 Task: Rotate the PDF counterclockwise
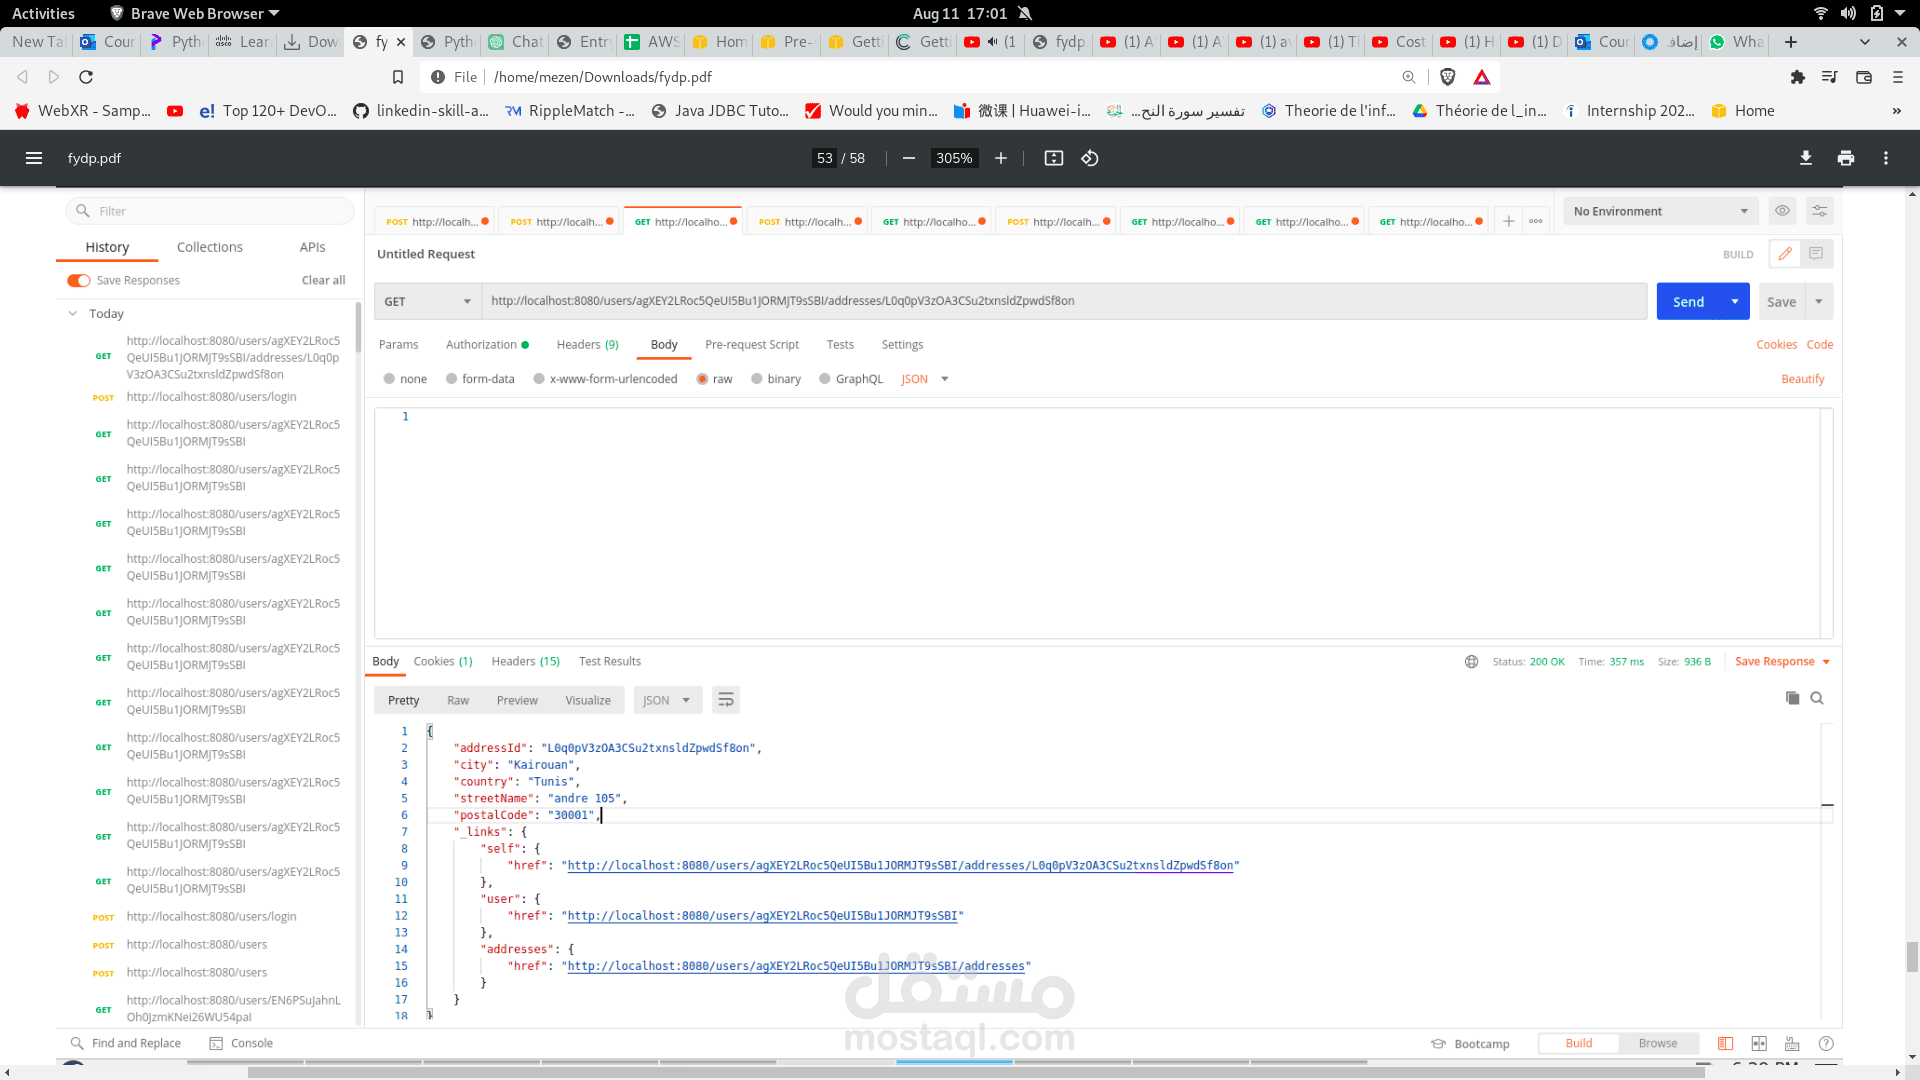1090,158
